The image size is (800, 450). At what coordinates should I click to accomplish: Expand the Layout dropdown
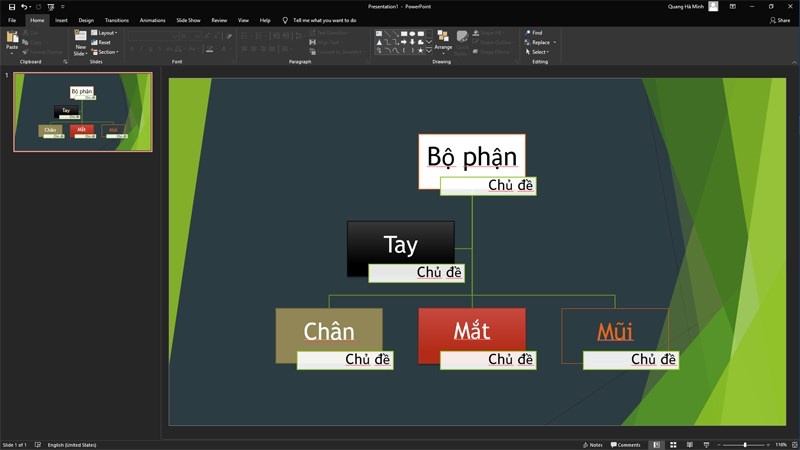[105, 33]
